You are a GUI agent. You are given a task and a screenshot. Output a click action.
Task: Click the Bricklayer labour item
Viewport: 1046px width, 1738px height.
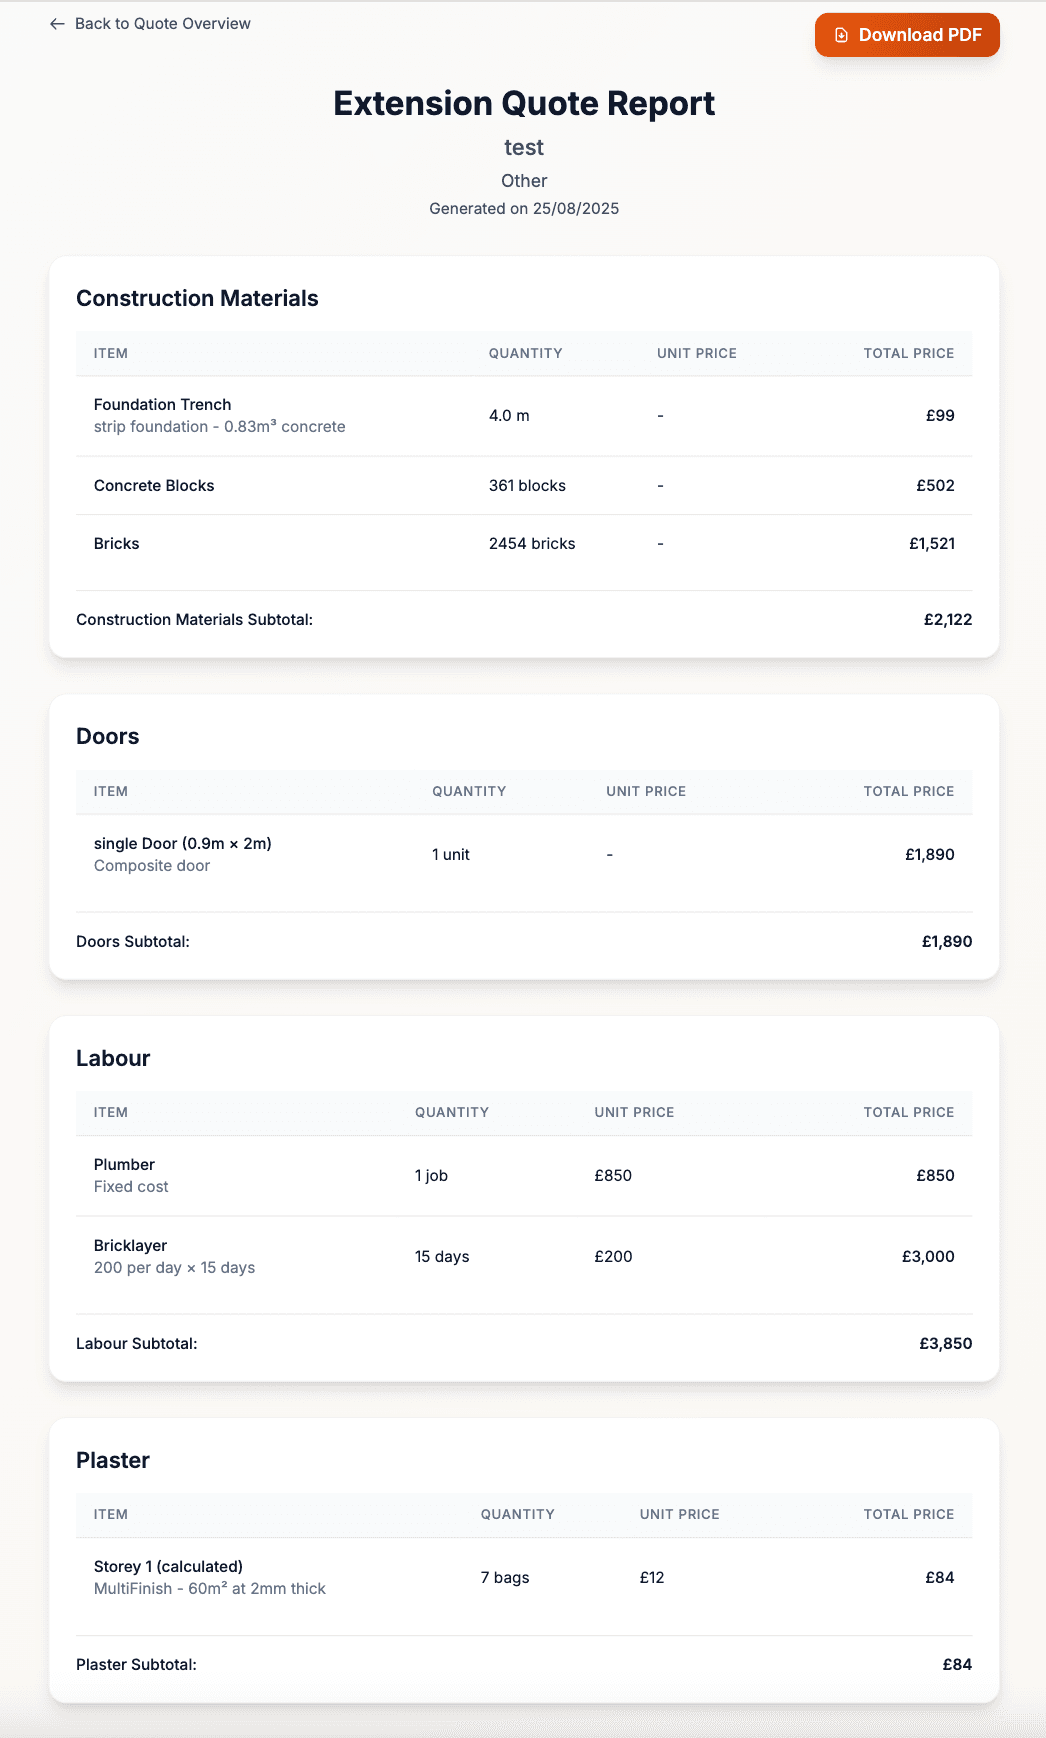point(130,1245)
